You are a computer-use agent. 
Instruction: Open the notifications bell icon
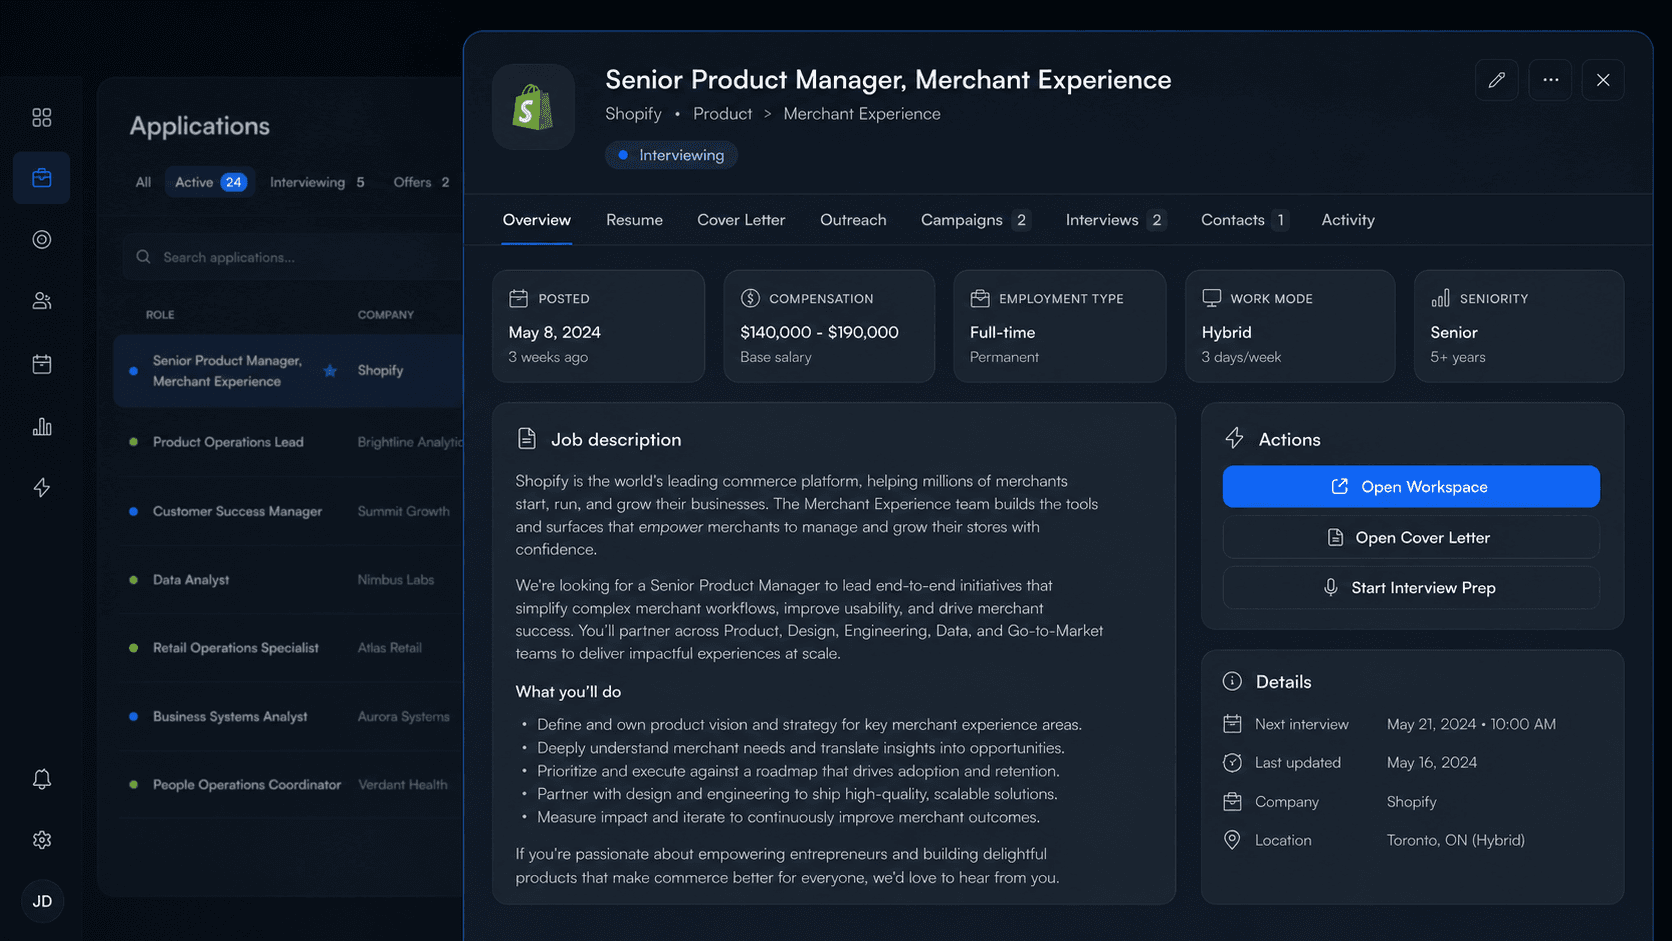(x=42, y=779)
